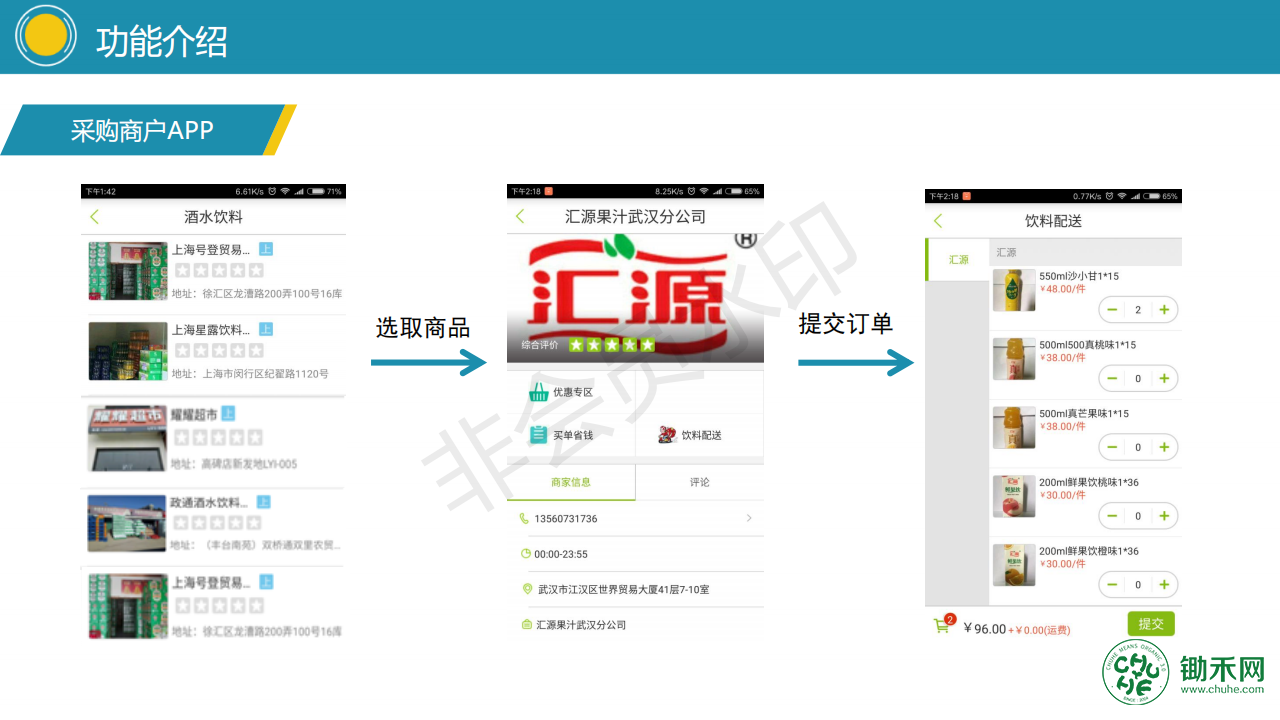Click the 酒水饮料 page title

point(213,217)
